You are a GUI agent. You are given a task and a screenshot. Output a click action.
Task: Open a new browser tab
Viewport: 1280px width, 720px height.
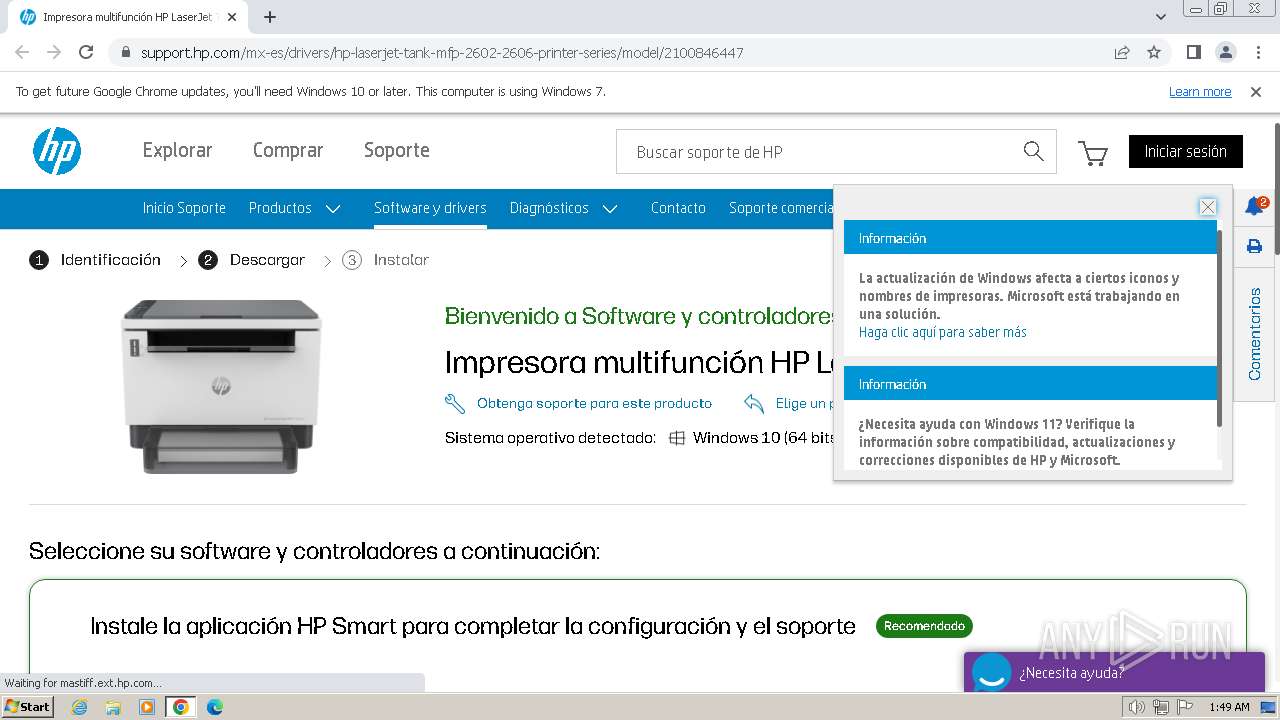[270, 17]
